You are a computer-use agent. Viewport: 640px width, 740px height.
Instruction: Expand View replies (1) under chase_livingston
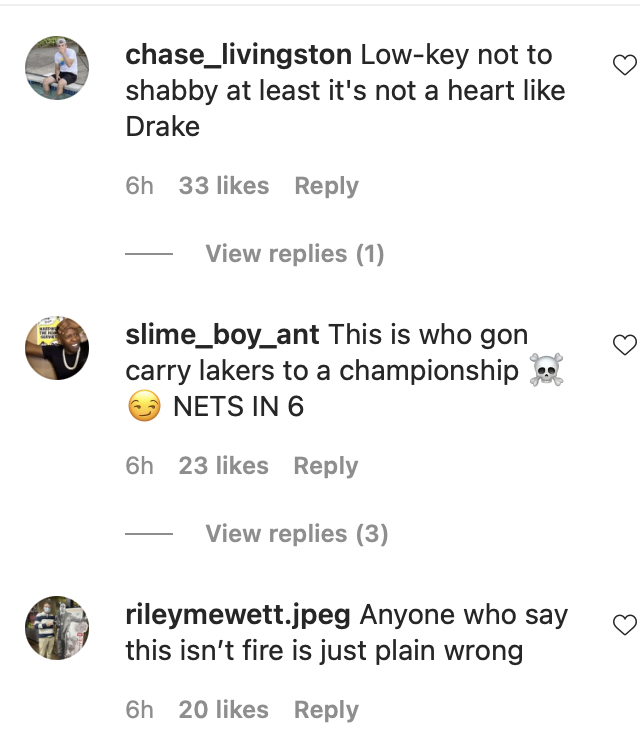(x=294, y=254)
